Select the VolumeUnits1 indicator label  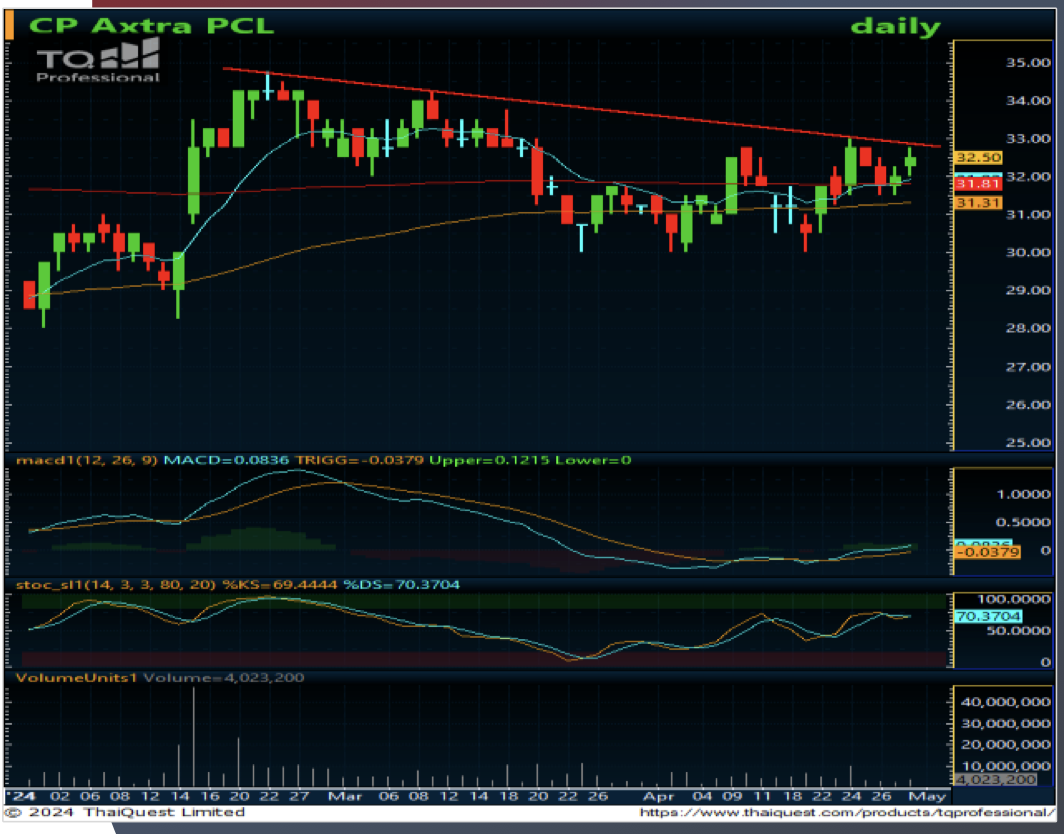point(77,677)
